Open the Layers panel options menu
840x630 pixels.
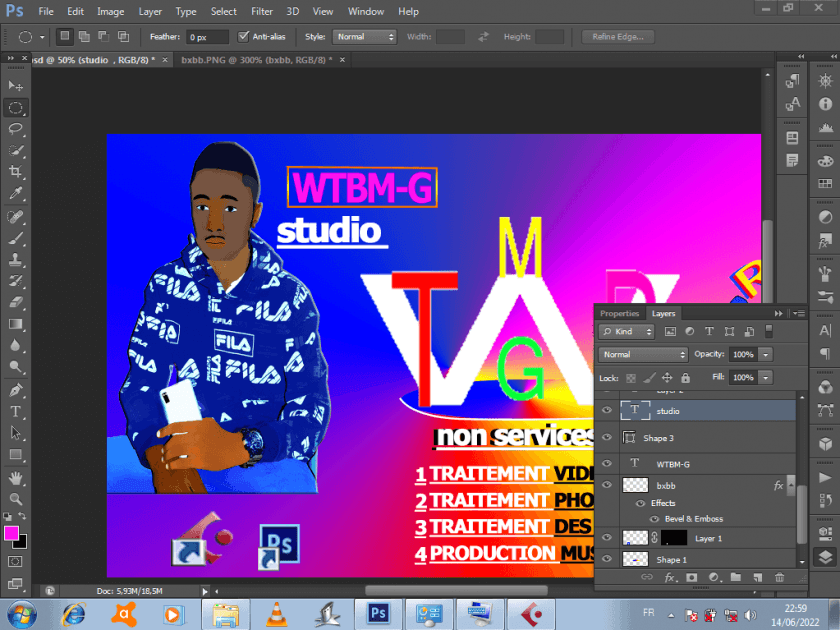tap(799, 313)
